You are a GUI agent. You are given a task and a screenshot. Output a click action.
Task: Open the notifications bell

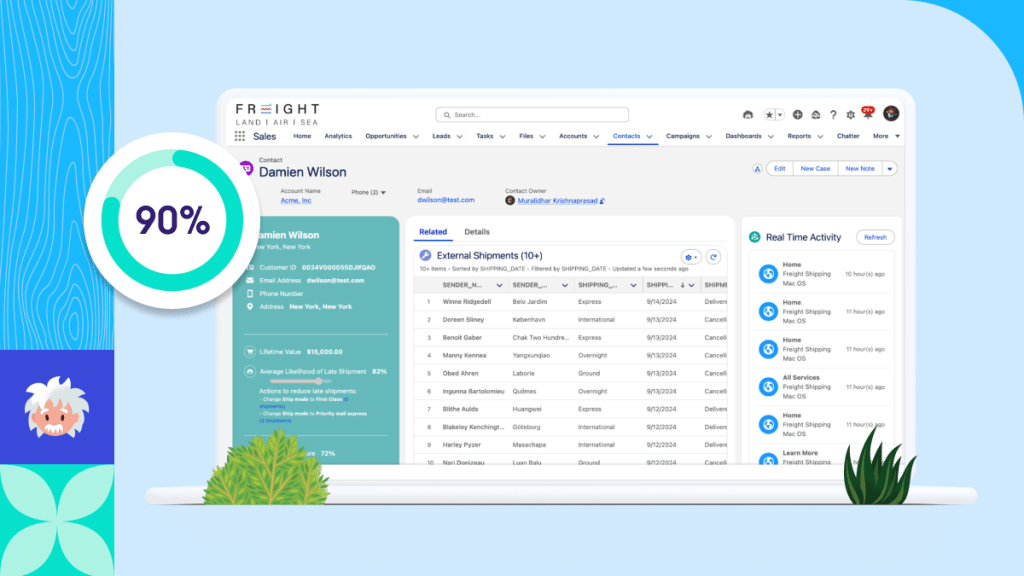coord(867,115)
